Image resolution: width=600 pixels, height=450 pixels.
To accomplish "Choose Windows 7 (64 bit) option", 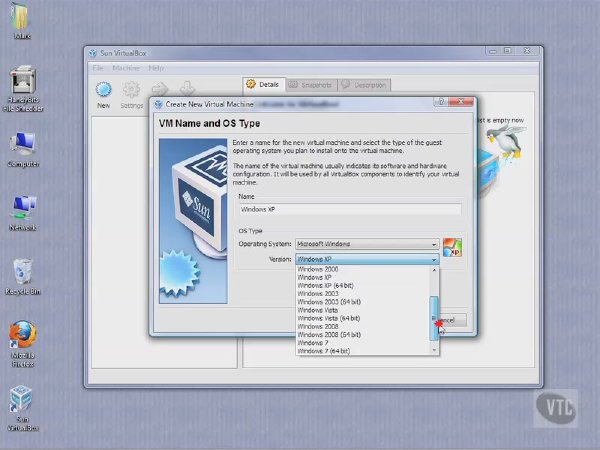I will click(363, 351).
